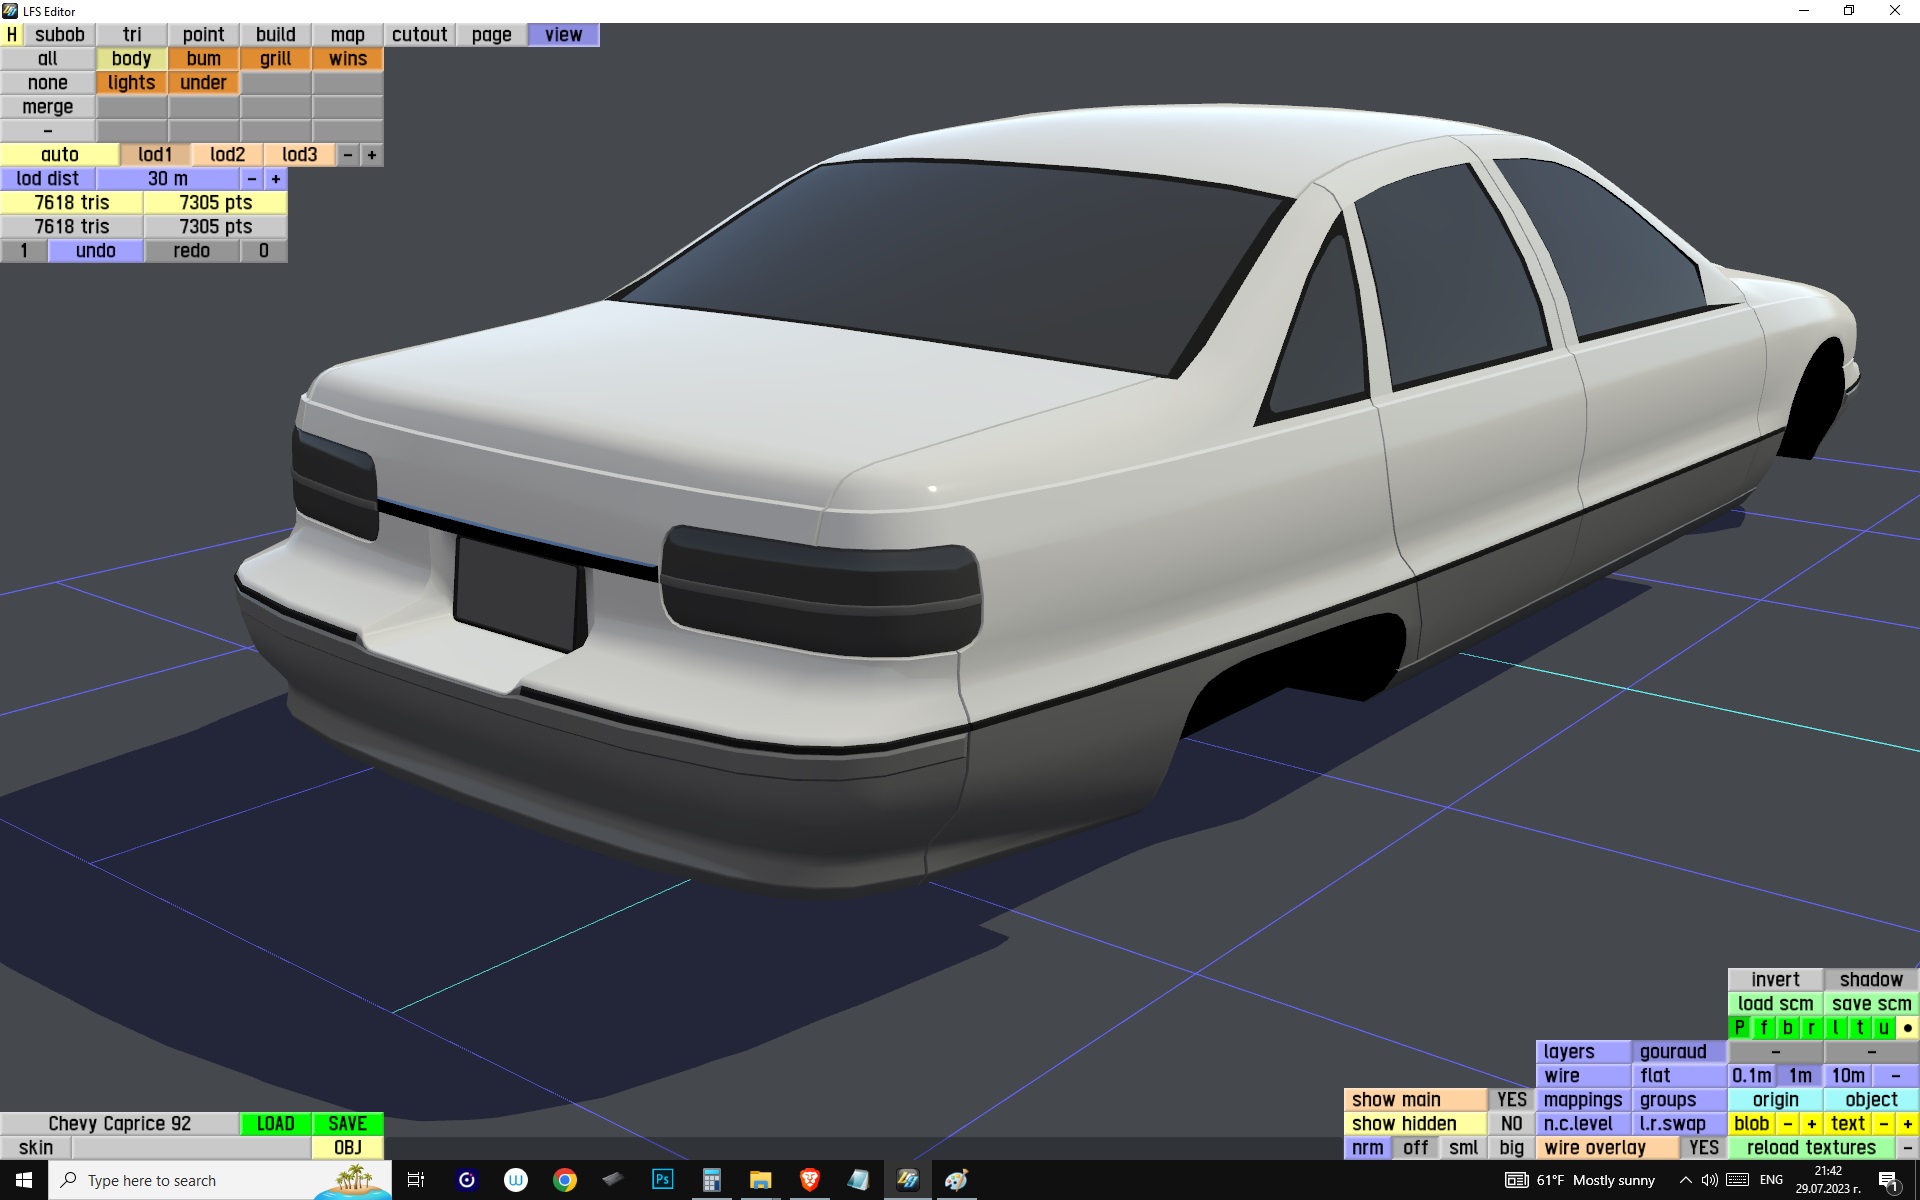The width and height of the screenshot is (1920, 1200).
Task: Click the skin name input field
Action: coord(191,1148)
